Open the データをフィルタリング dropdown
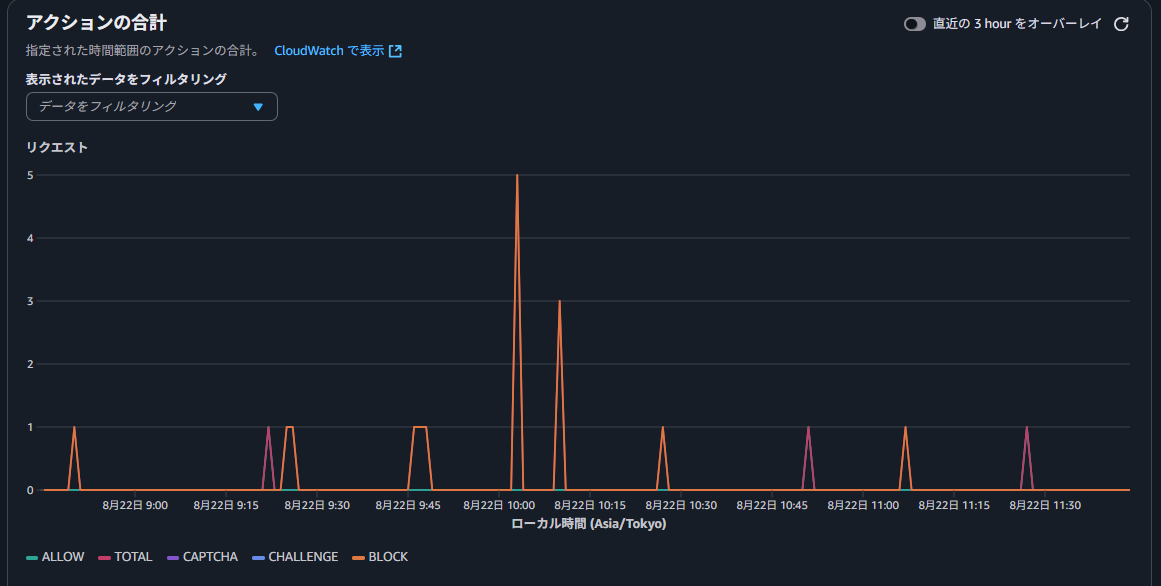 point(151,106)
